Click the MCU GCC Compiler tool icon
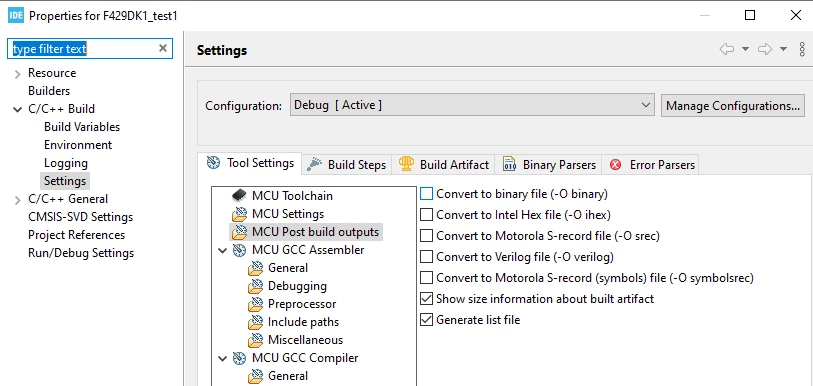 point(239,358)
